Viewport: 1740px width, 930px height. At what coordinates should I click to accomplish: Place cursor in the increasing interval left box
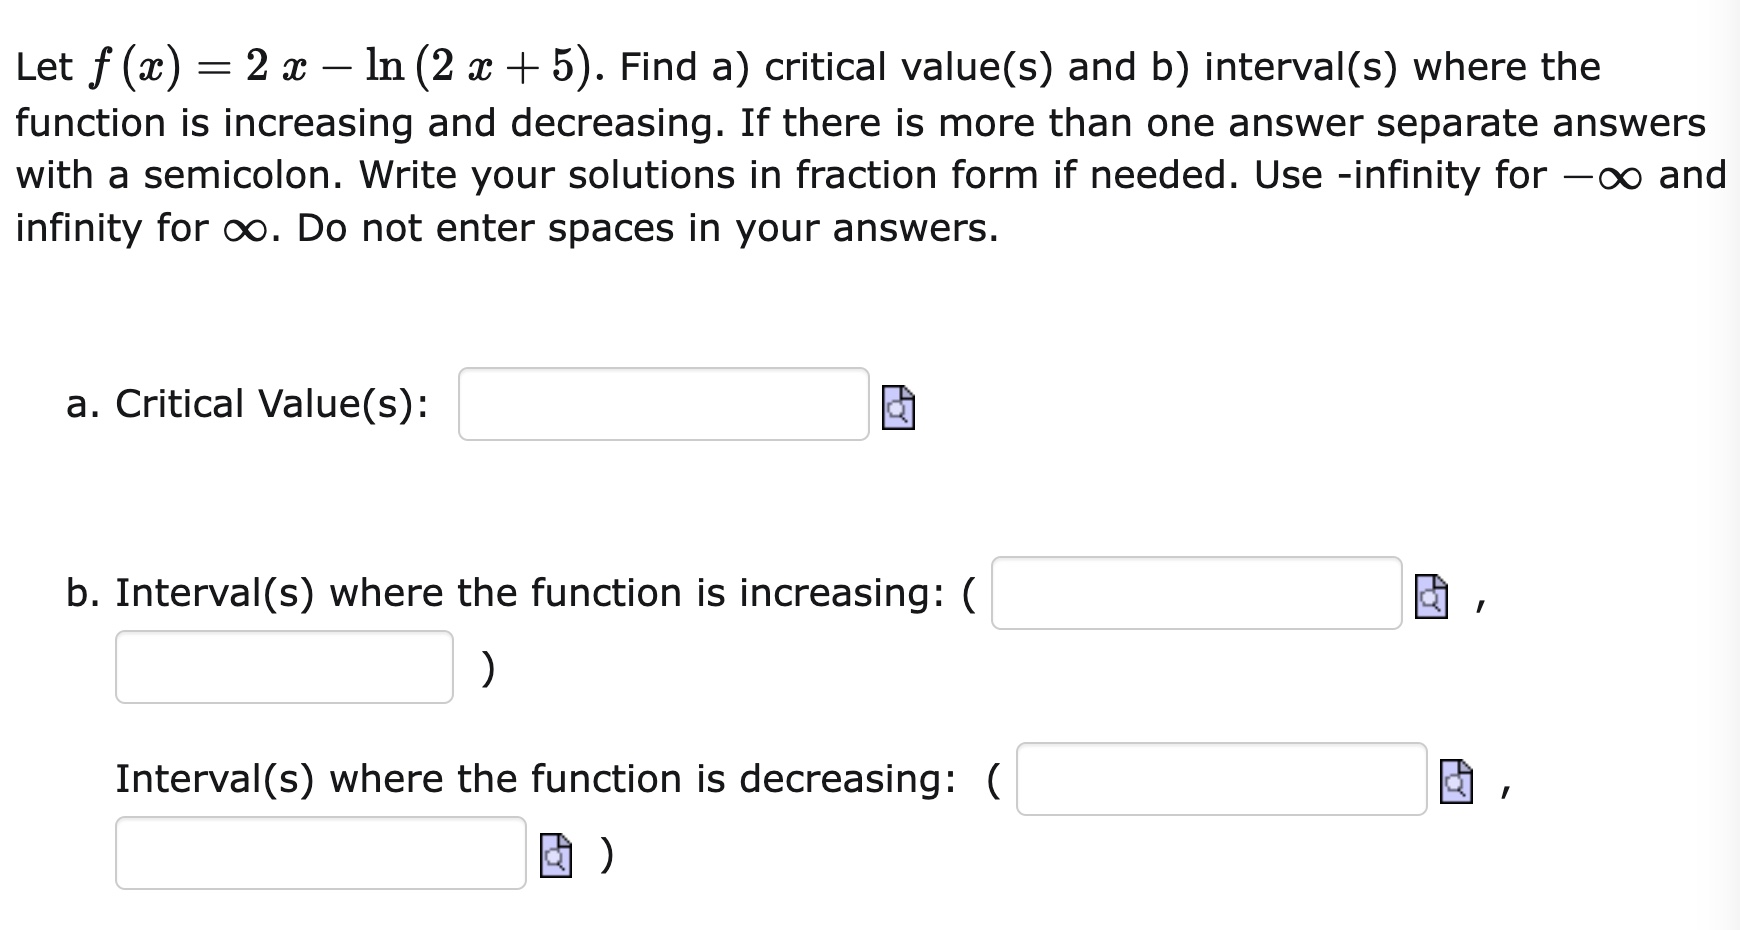pyautogui.click(x=1196, y=594)
